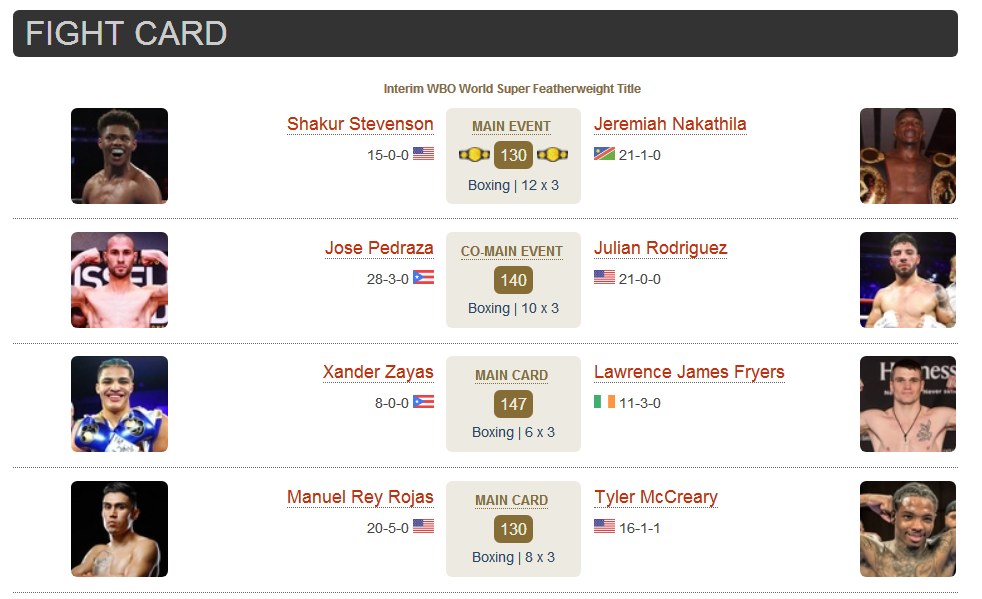Click Tyler McCreary's photo thumbnail

coord(908,529)
